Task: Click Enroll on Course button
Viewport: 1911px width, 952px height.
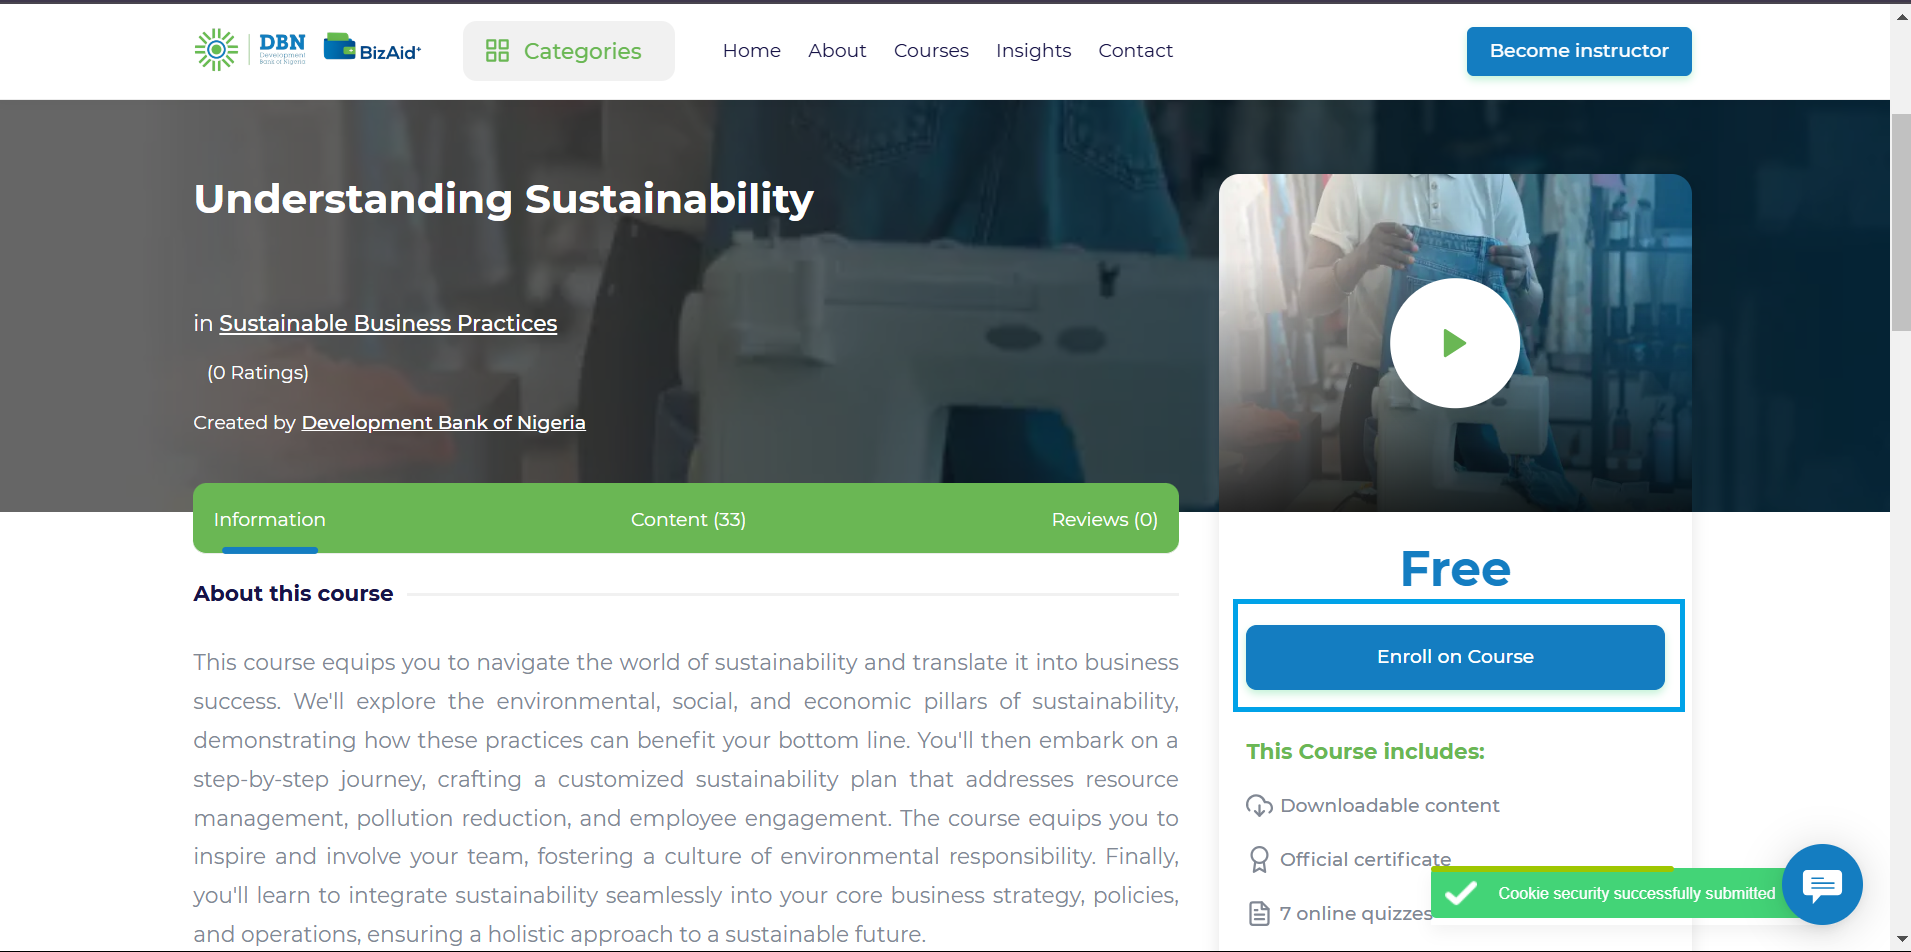Action: pos(1455,657)
